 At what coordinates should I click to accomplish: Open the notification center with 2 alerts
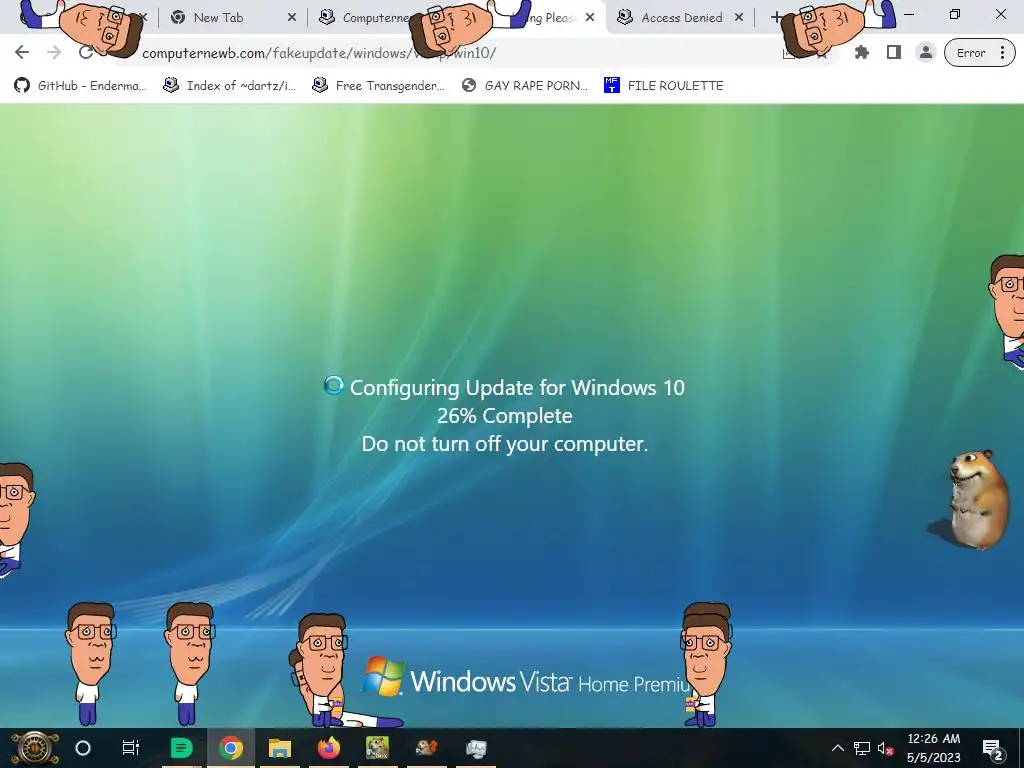(993, 748)
